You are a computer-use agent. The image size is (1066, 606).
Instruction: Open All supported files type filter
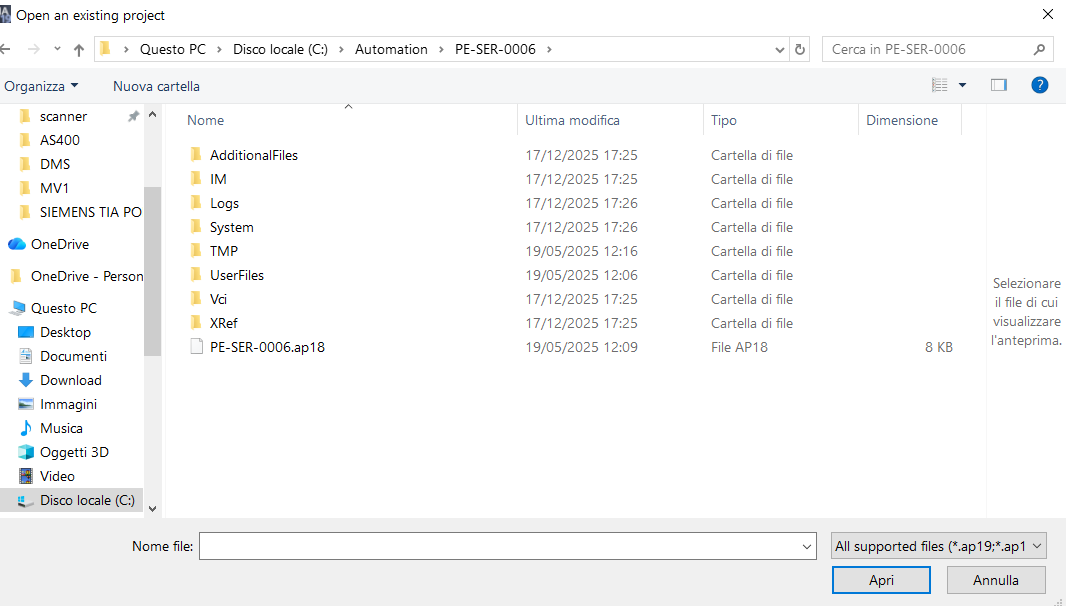[938, 546]
